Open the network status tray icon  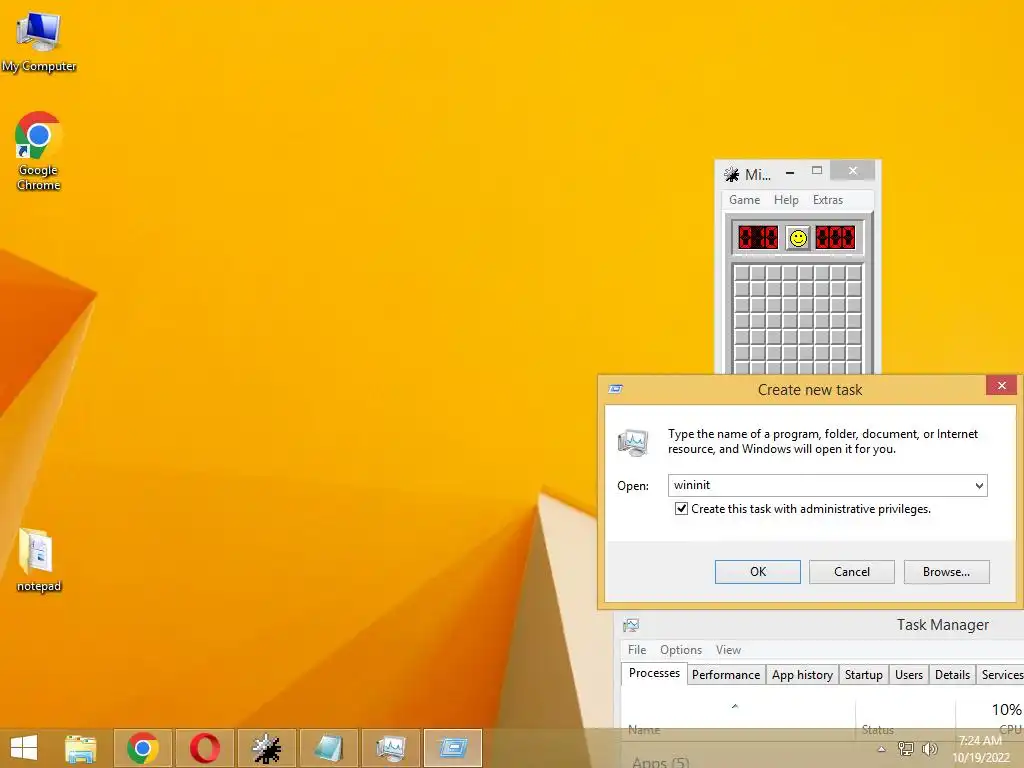905,749
